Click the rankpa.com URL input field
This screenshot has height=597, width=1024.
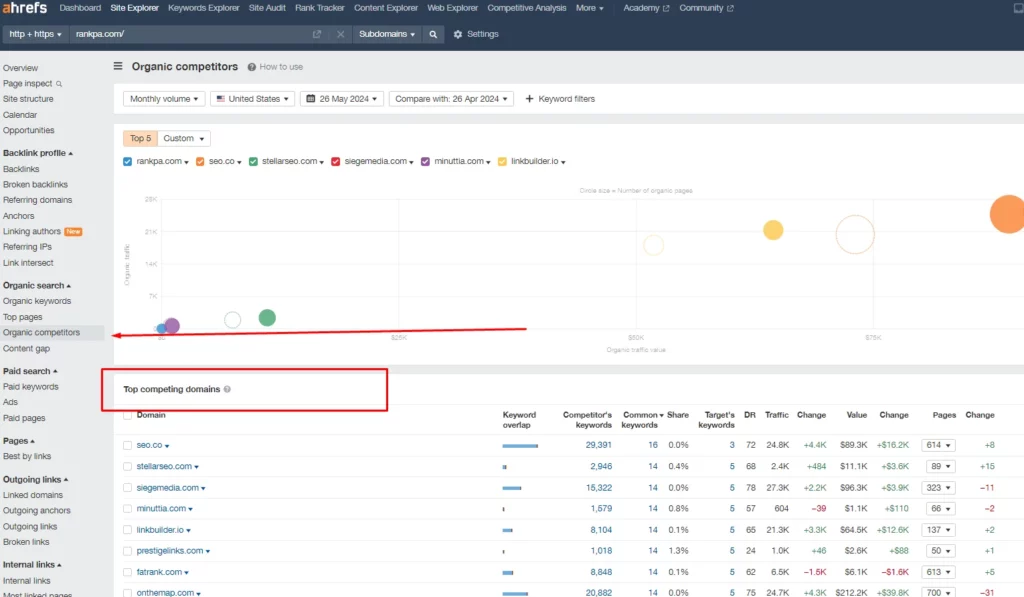coord(189,34)
